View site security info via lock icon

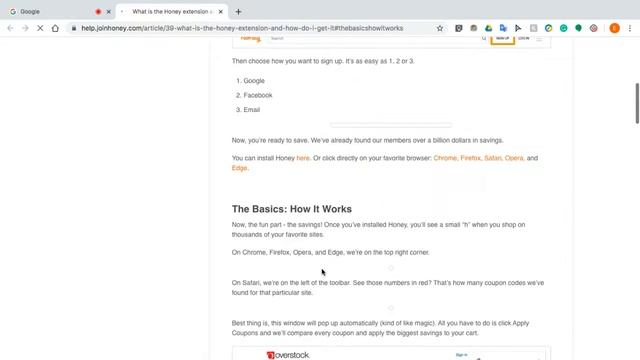[x=74, y=28]
